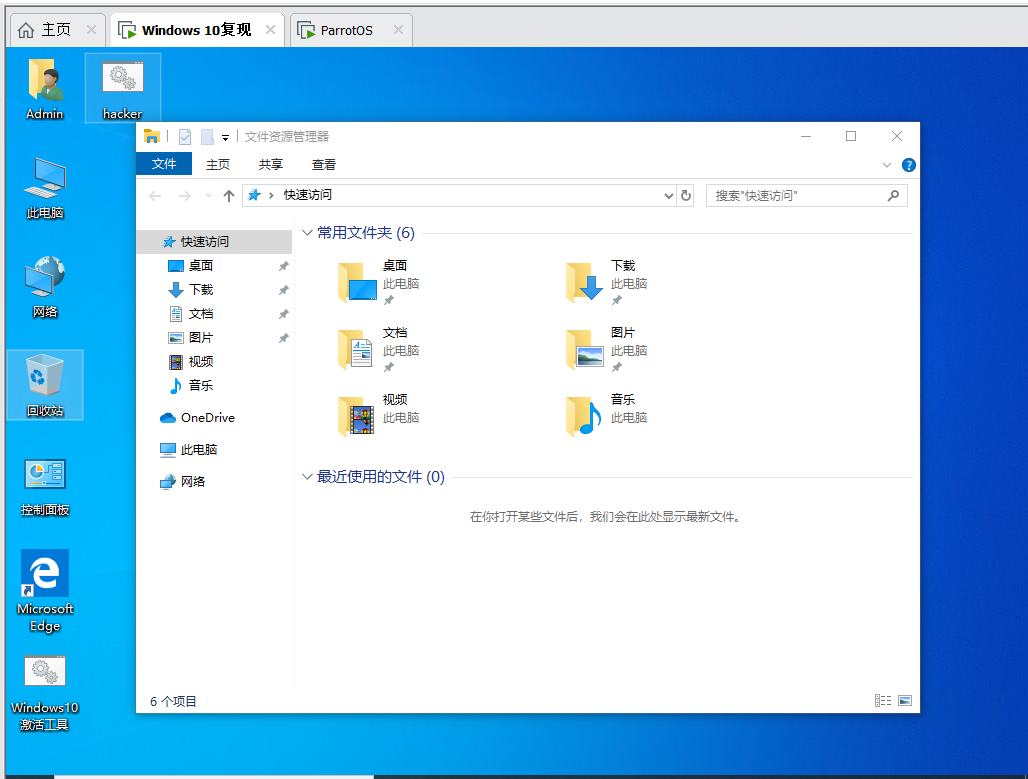
Task: Select the 文档 folder in frequent folders
Action: 380,349
